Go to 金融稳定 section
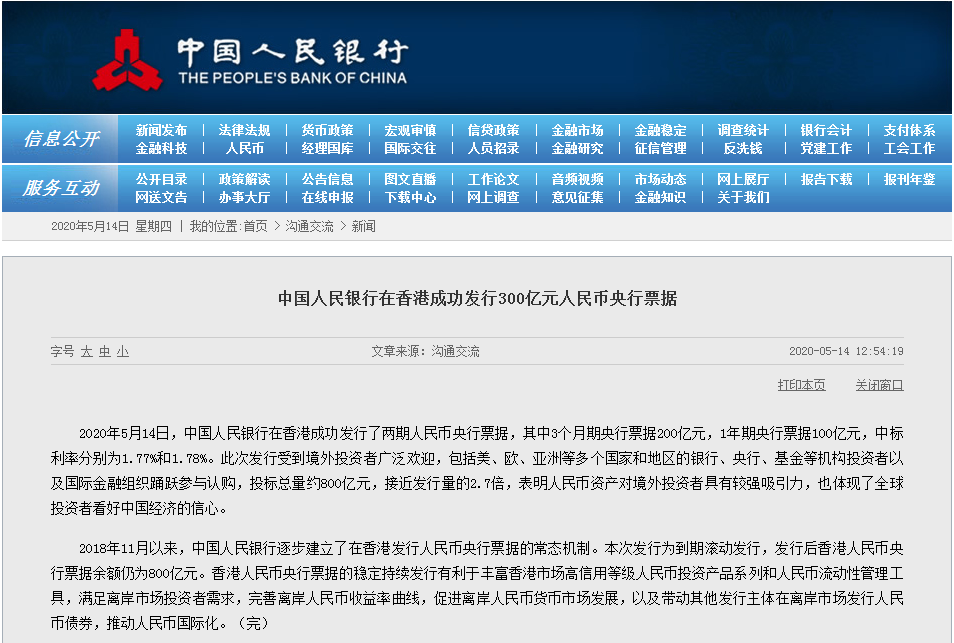Viewport: 954px width, 643px height. 660,130
